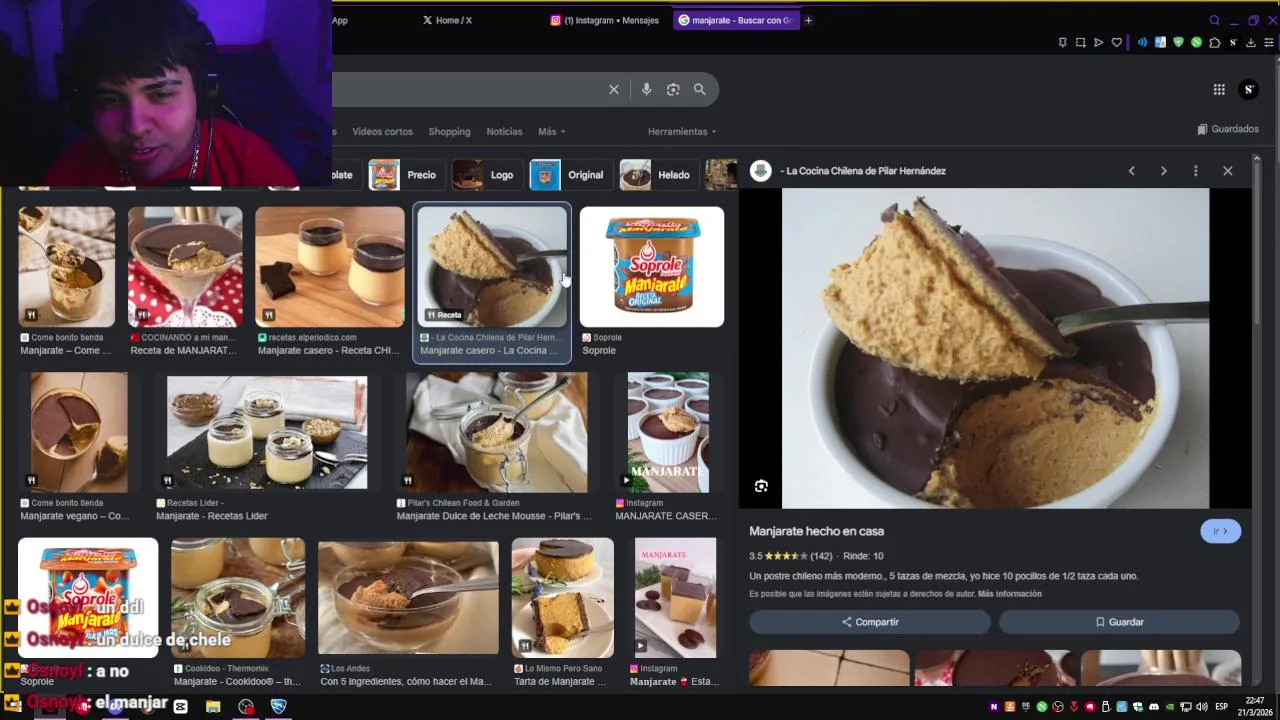Filter images by Precio chip
The width and height of the screenshot is (1280, 720).
pos(405,175)
